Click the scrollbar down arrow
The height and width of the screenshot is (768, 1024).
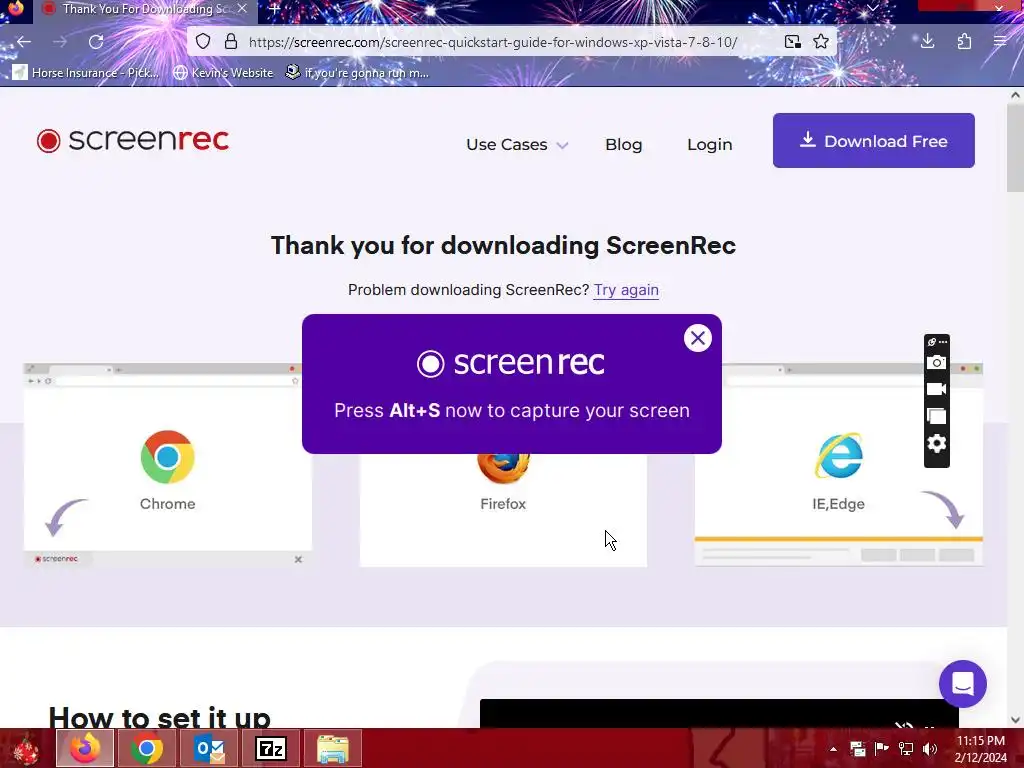click(x=1015, y=720)
